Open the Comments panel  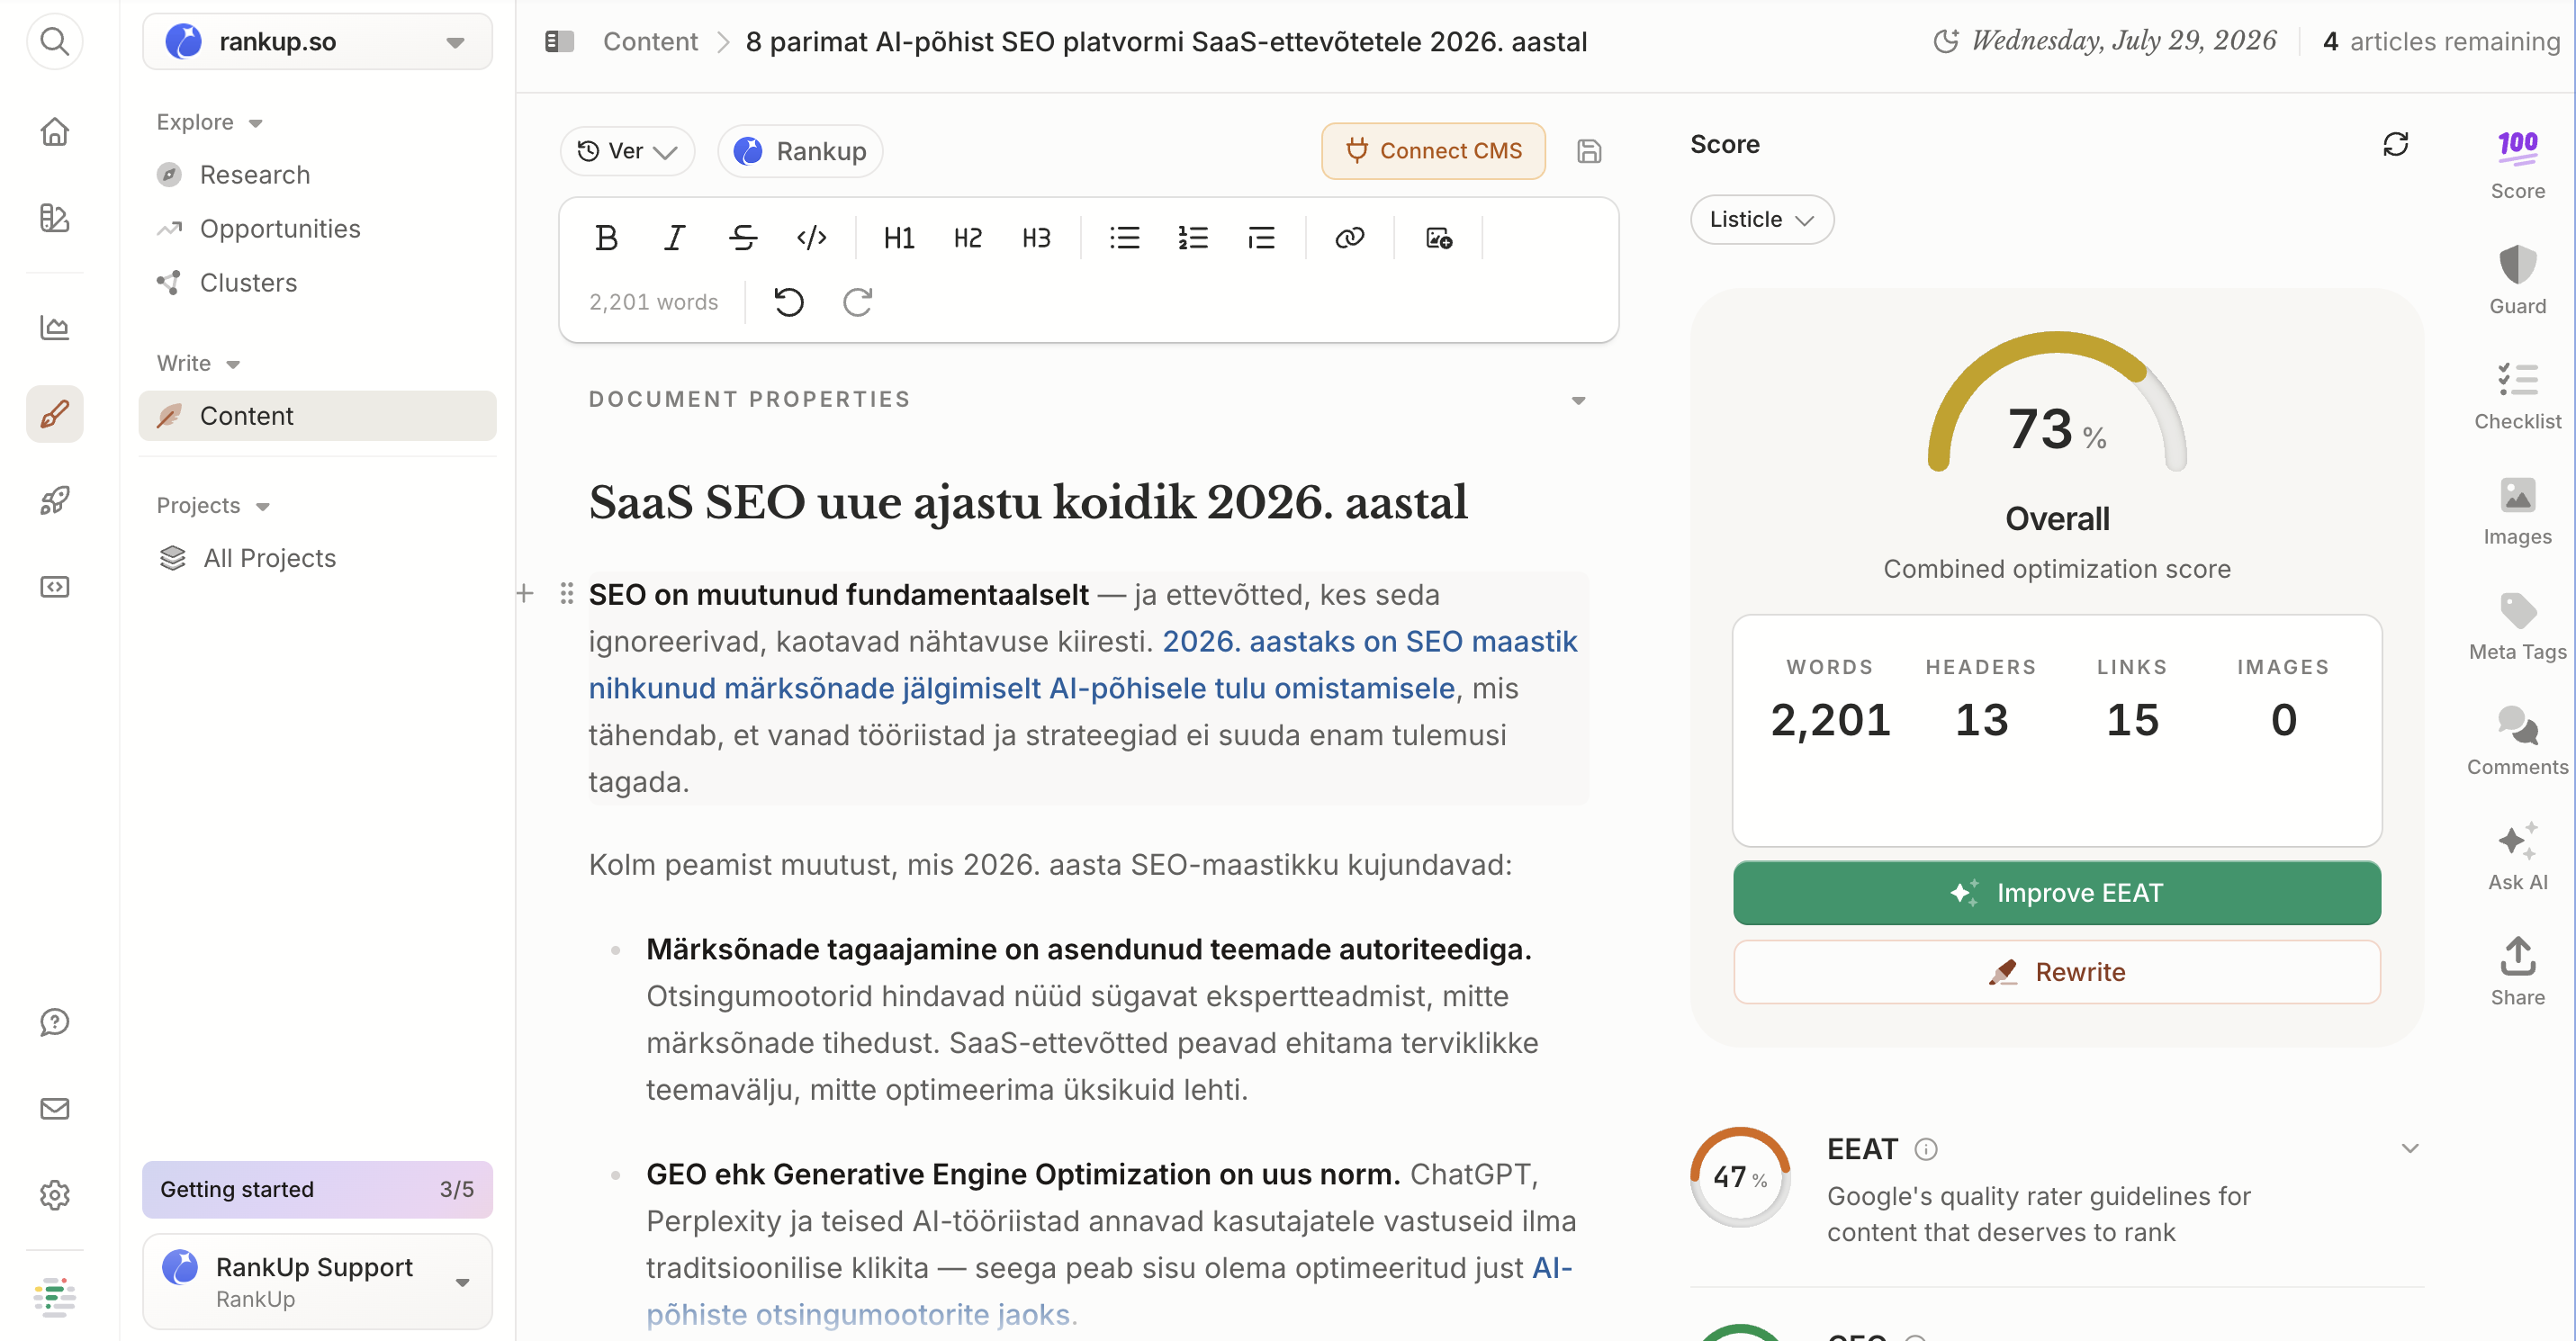[x=2517, y=741]
